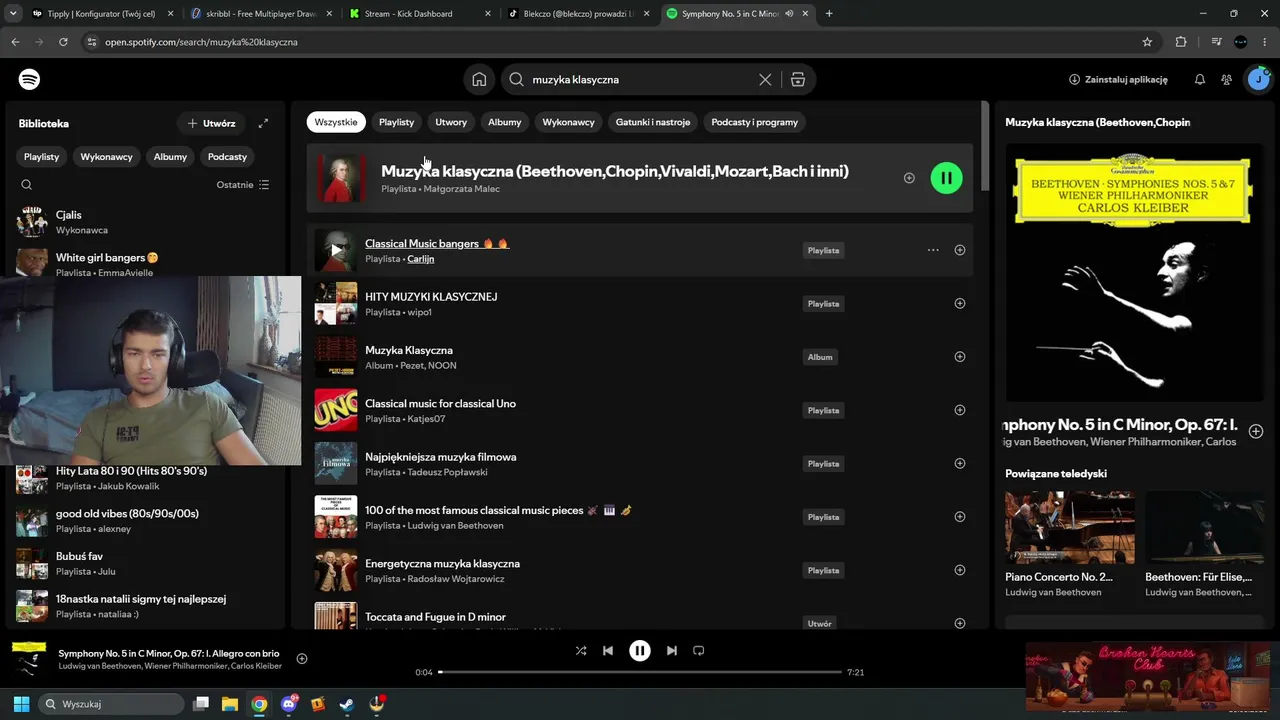Add Energetyczna muzyka klasyczna to library
The width and height of the screenshot is (1280, 720).
[960, 570]
